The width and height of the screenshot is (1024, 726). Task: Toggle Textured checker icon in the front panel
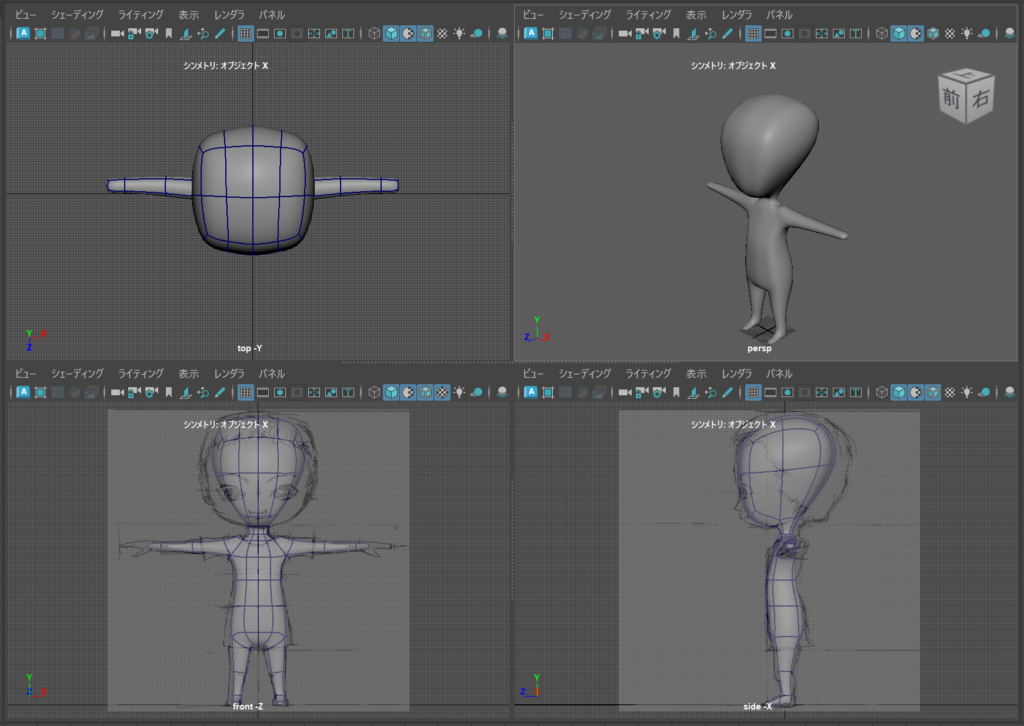click(441, 392)
